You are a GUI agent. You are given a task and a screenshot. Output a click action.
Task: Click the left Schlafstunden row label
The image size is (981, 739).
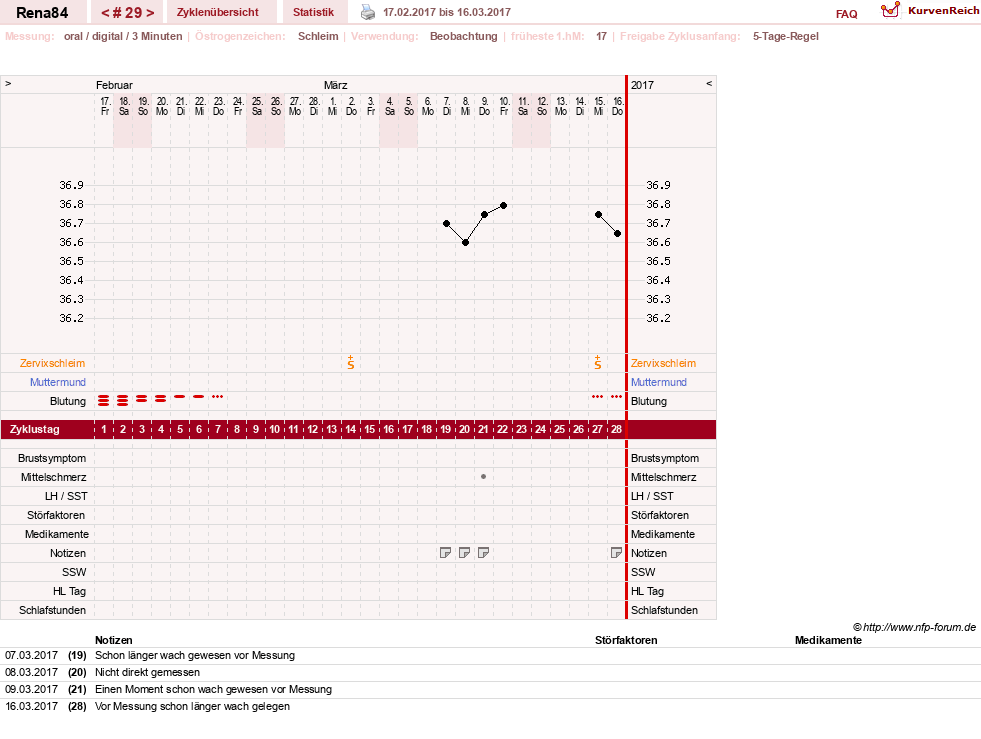pos(53,610)
